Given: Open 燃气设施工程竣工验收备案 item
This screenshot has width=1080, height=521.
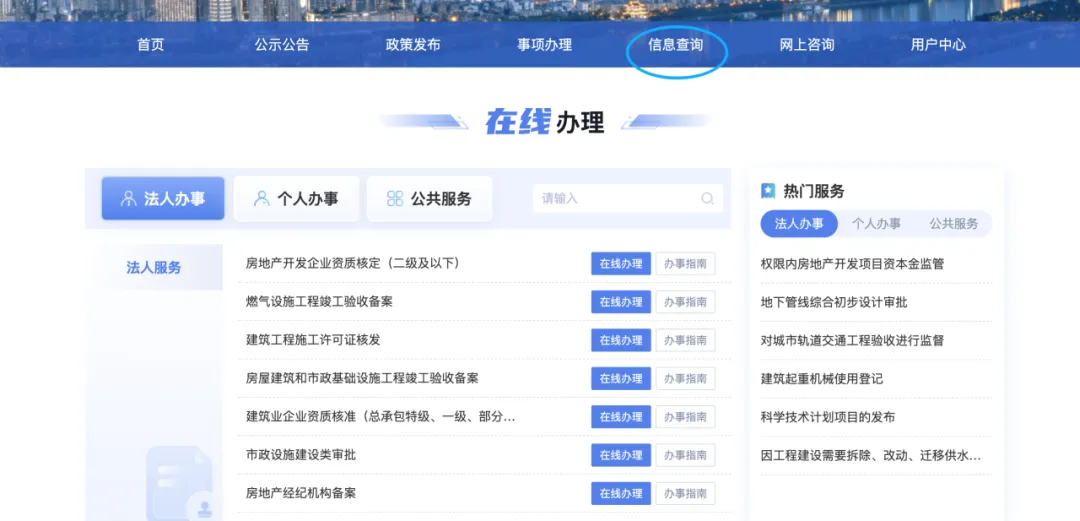Looking at the screenshot, I should pyautogui.click(x=319, y=302).
